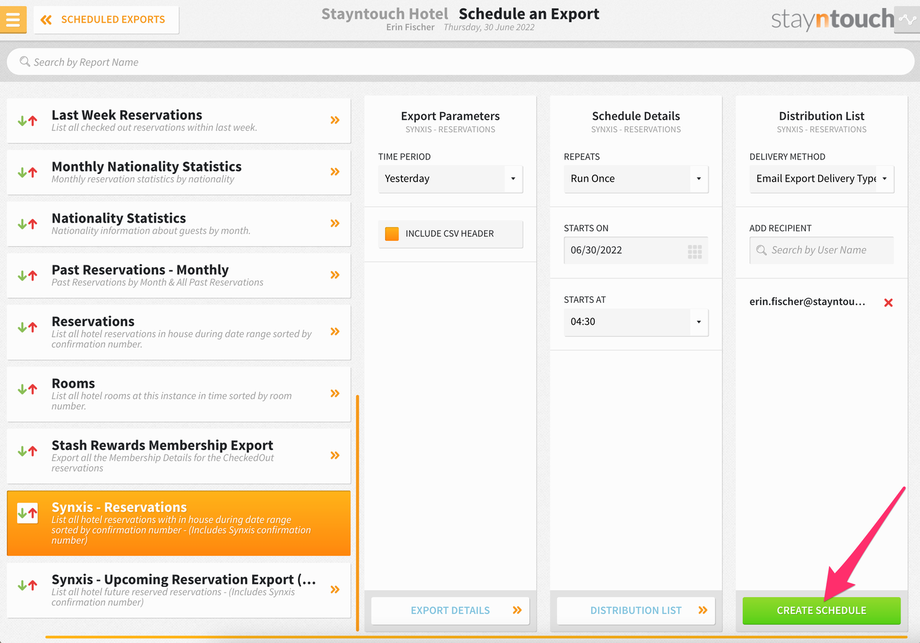Select the Rooms export
The width and height of the screenshot is (920, 643).
tap(178, 394)
